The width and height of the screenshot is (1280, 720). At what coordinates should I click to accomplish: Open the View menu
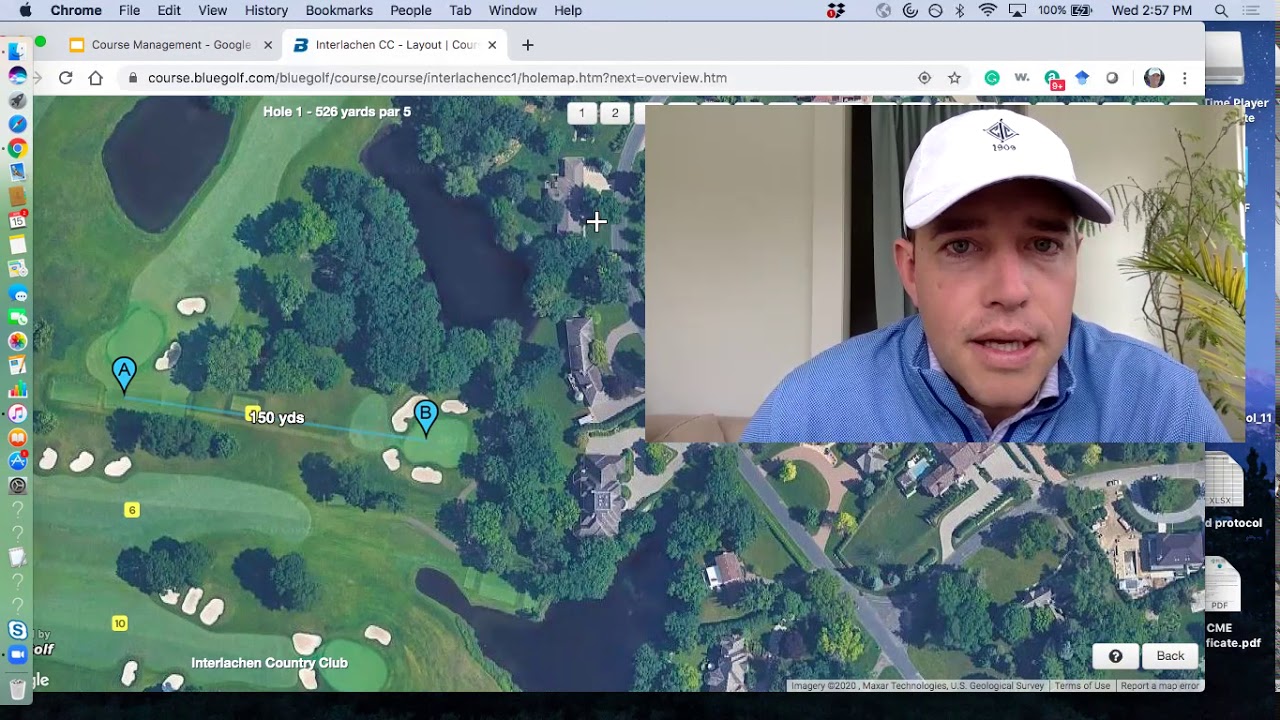pos(213,10)
